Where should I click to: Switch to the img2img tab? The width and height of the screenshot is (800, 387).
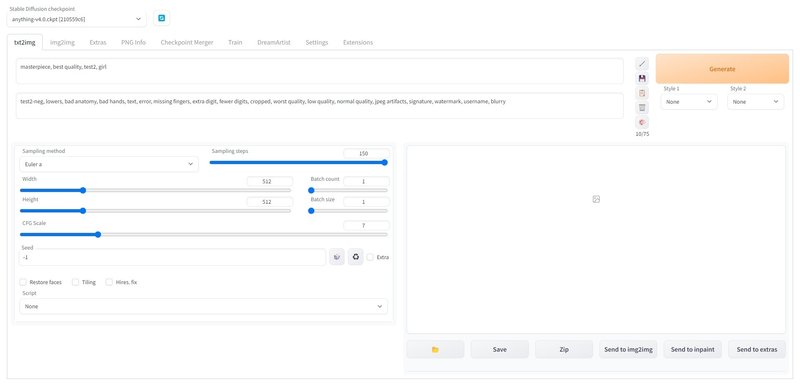tap(62, 42)
